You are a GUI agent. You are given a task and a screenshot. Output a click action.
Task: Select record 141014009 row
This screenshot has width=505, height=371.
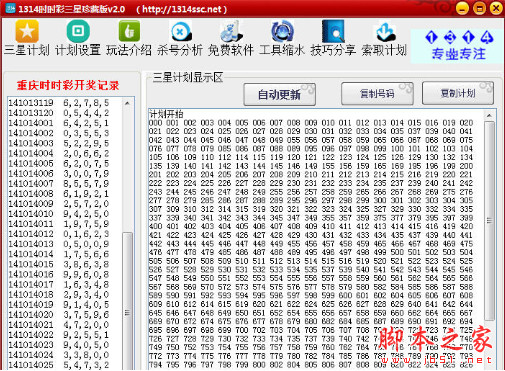[59, 203]
